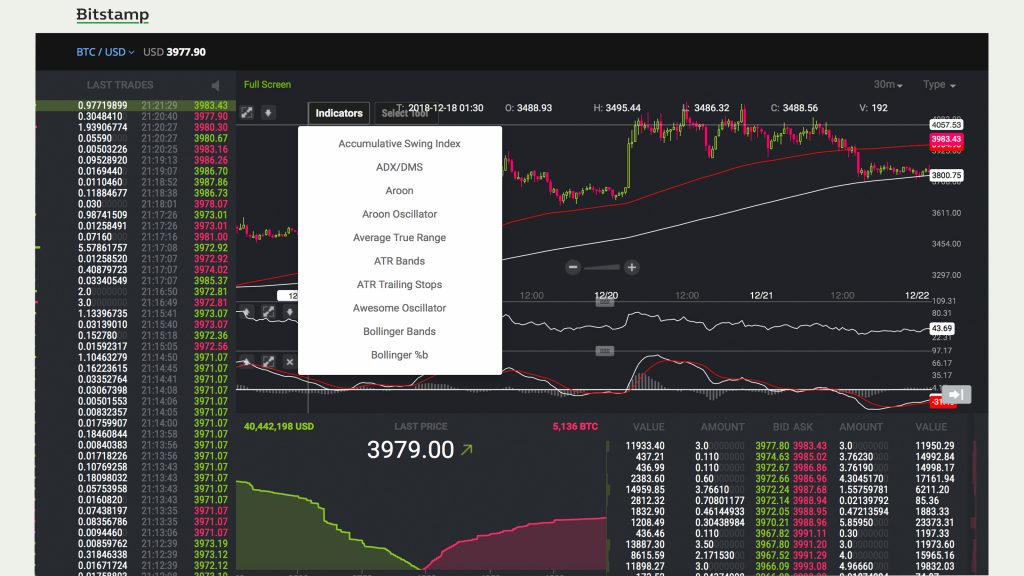Click the chart zoom slider track
The height and width of the screenshot is (576, 1024).
tap(602, 267)
